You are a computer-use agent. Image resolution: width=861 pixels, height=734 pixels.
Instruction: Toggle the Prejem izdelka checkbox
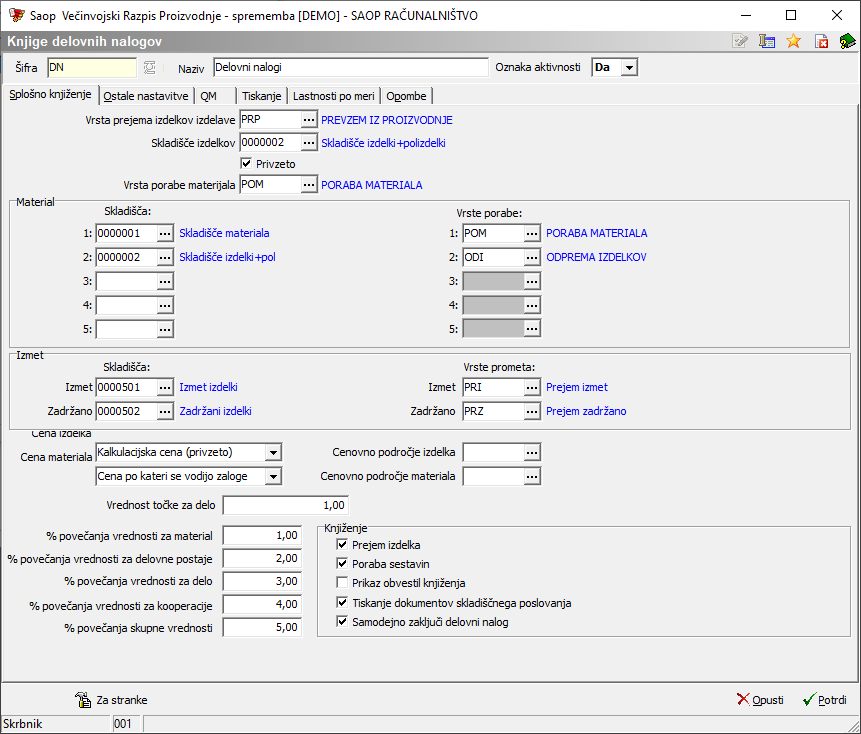[342, 545]
